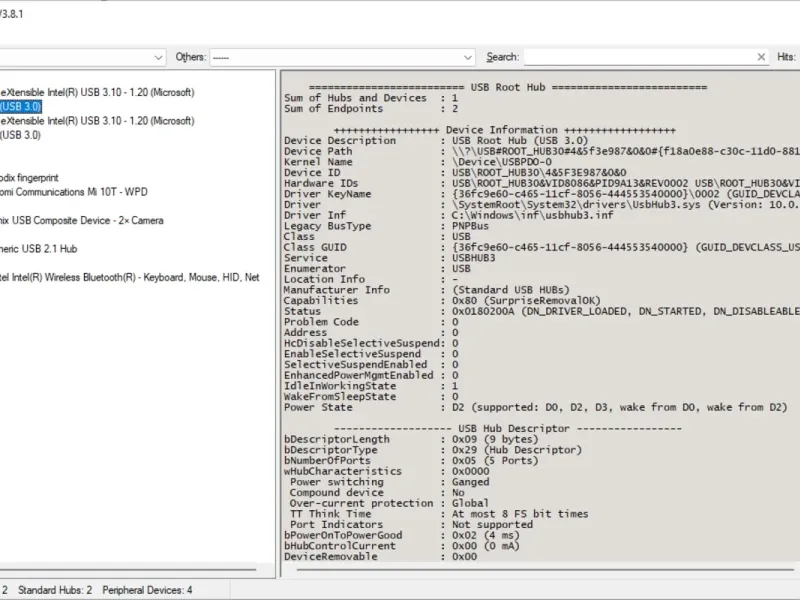Viewport: 800px width, 600px height.
Task: Click the 'bDescriptorType' Hub Descriptor line
Action: pyautogui.click(x=433, y=451)
